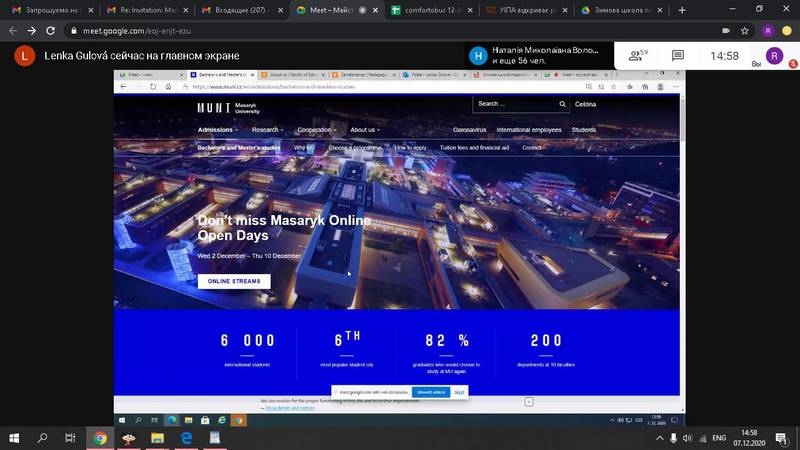Screen dimensions: 800x450
Task: Open Task View on the taskbar
Action: click(70, 438)
